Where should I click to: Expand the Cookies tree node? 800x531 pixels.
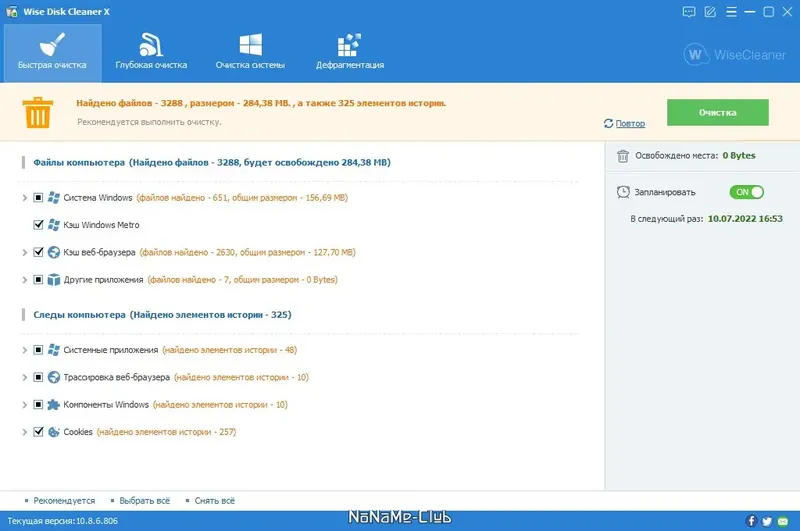[x=24, y=432]
